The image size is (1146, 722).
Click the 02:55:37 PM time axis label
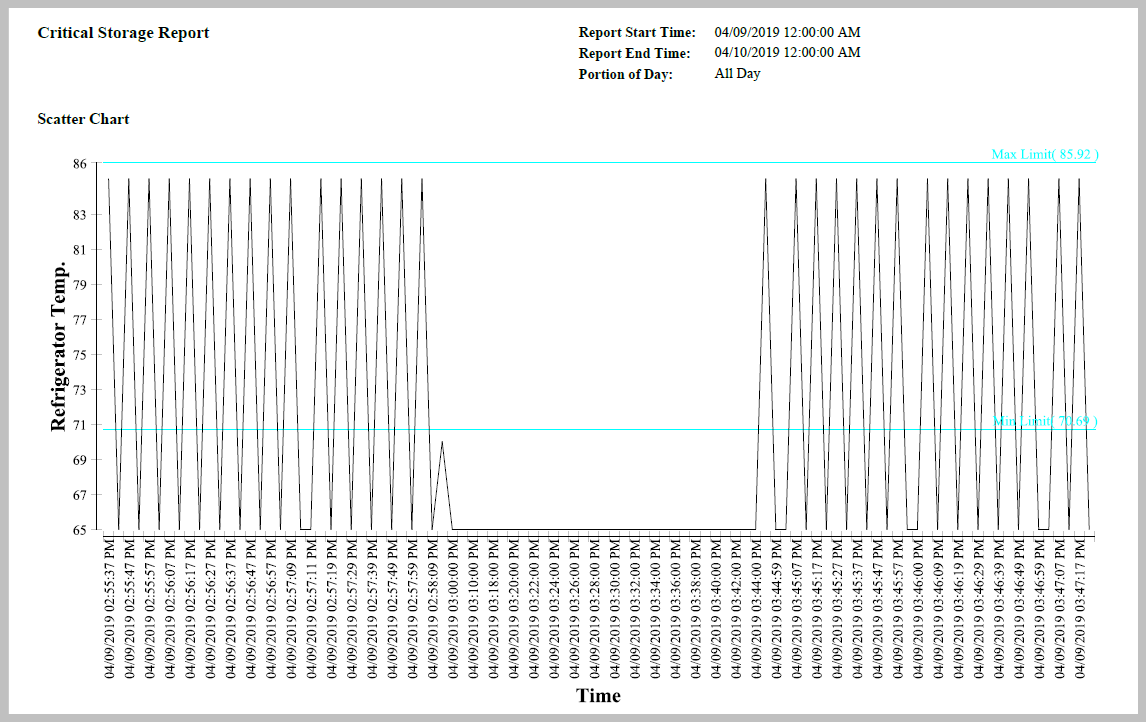109,610
